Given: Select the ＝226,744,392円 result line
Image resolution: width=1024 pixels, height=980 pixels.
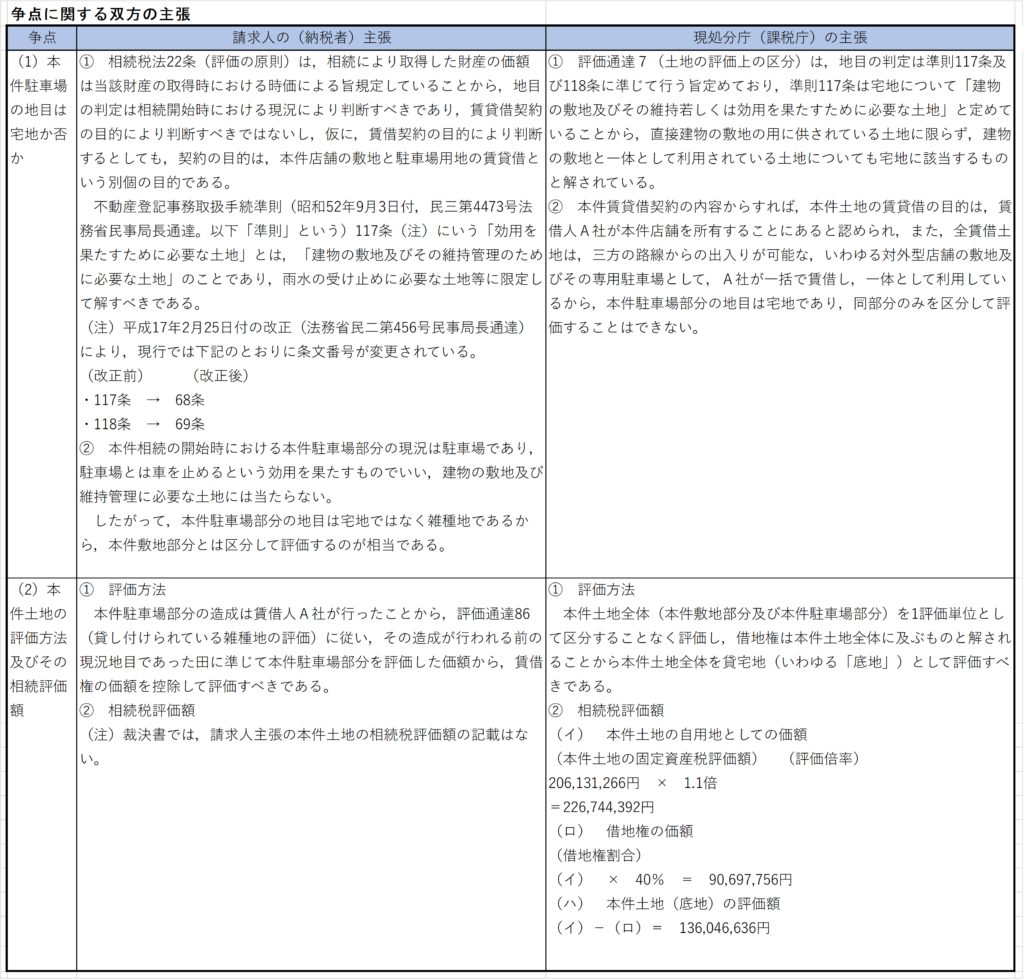Looking at the screenshot, I should pyautogui.click(x=602, y=806).
